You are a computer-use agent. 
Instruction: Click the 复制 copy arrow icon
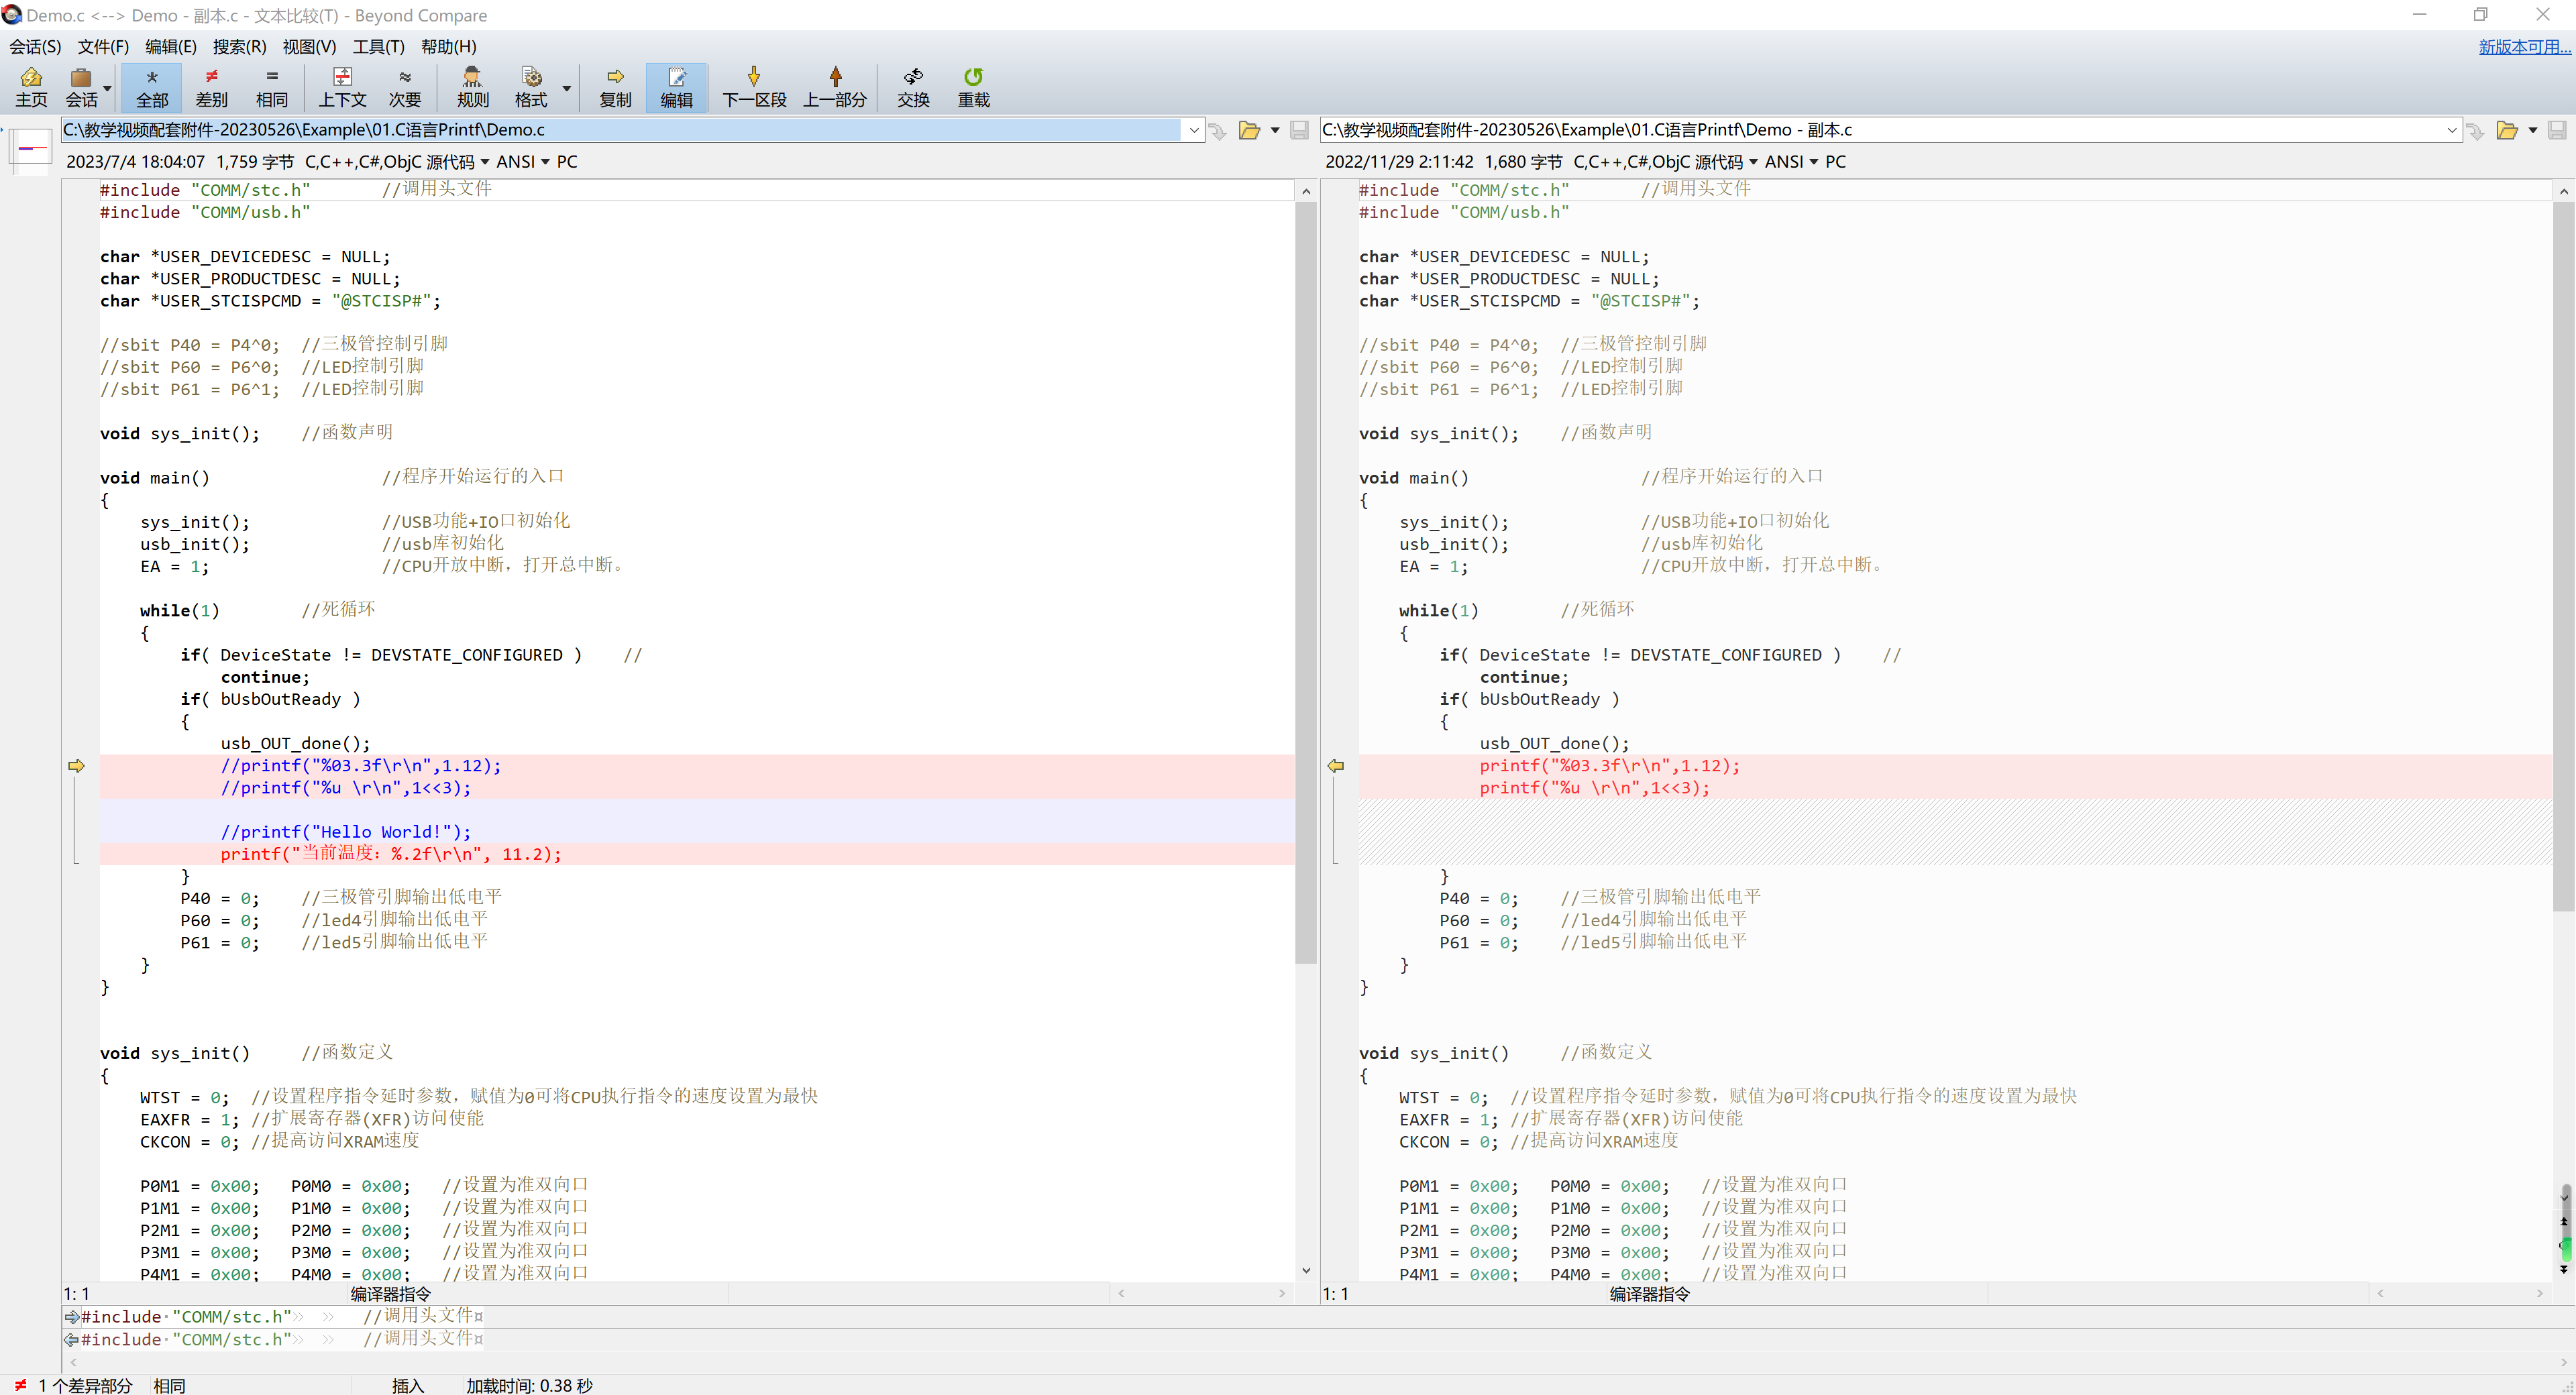tap(615, 87)
